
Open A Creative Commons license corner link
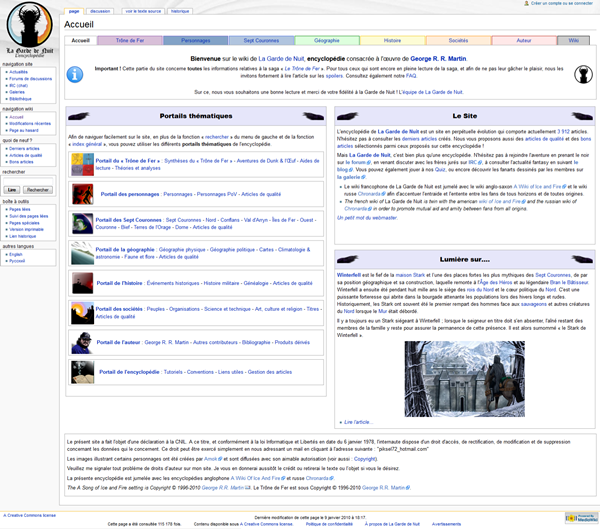[x=29, y=515]
